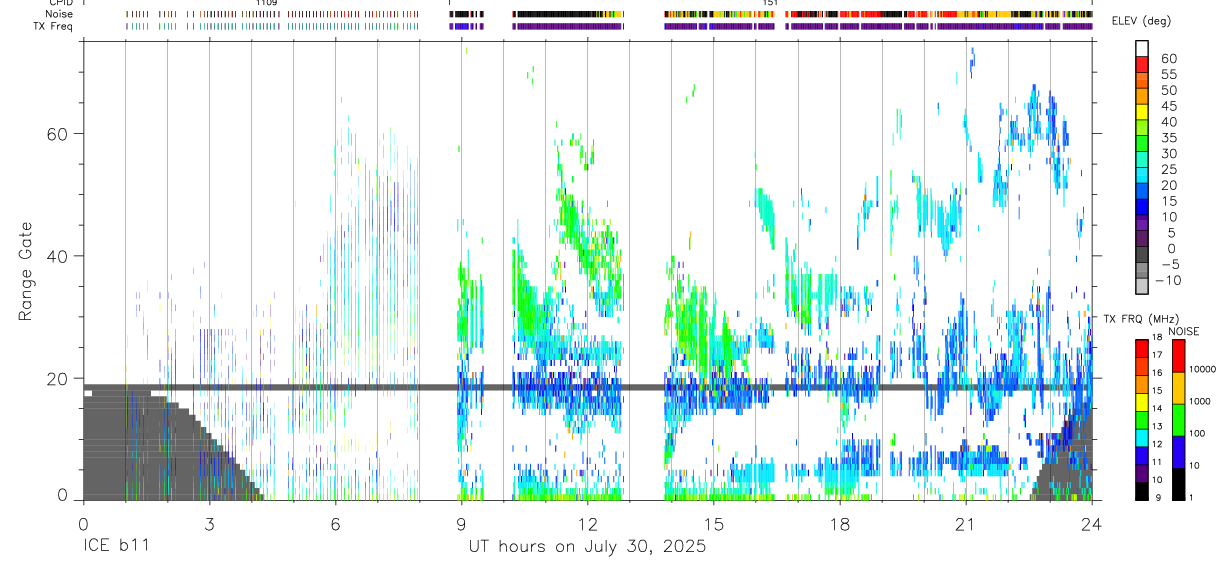Pick the yellow swatch in the ELEV color bar
Screen dimensions: 1228x567
pos(1142,112)
